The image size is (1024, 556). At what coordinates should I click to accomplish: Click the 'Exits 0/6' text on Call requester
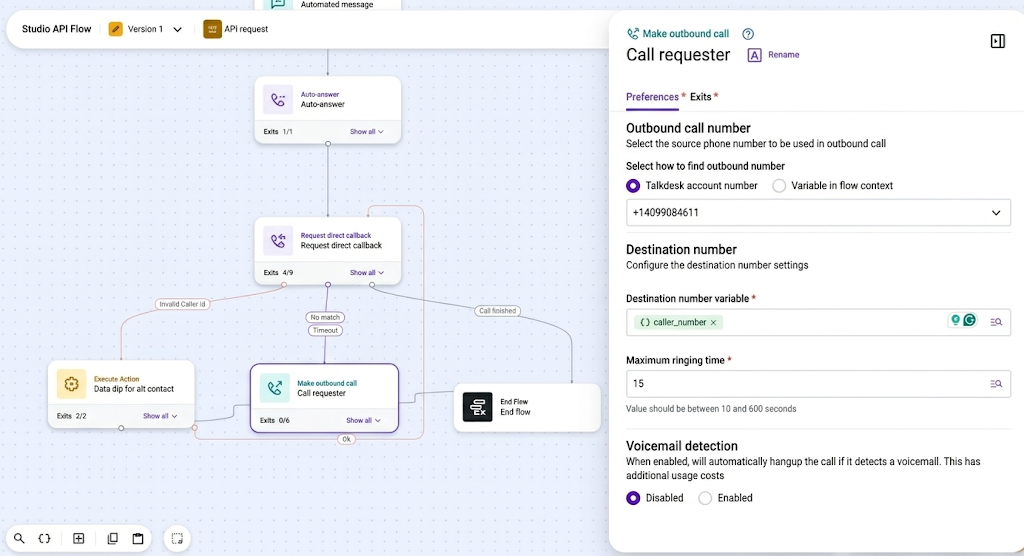click(x=274, y=420)
